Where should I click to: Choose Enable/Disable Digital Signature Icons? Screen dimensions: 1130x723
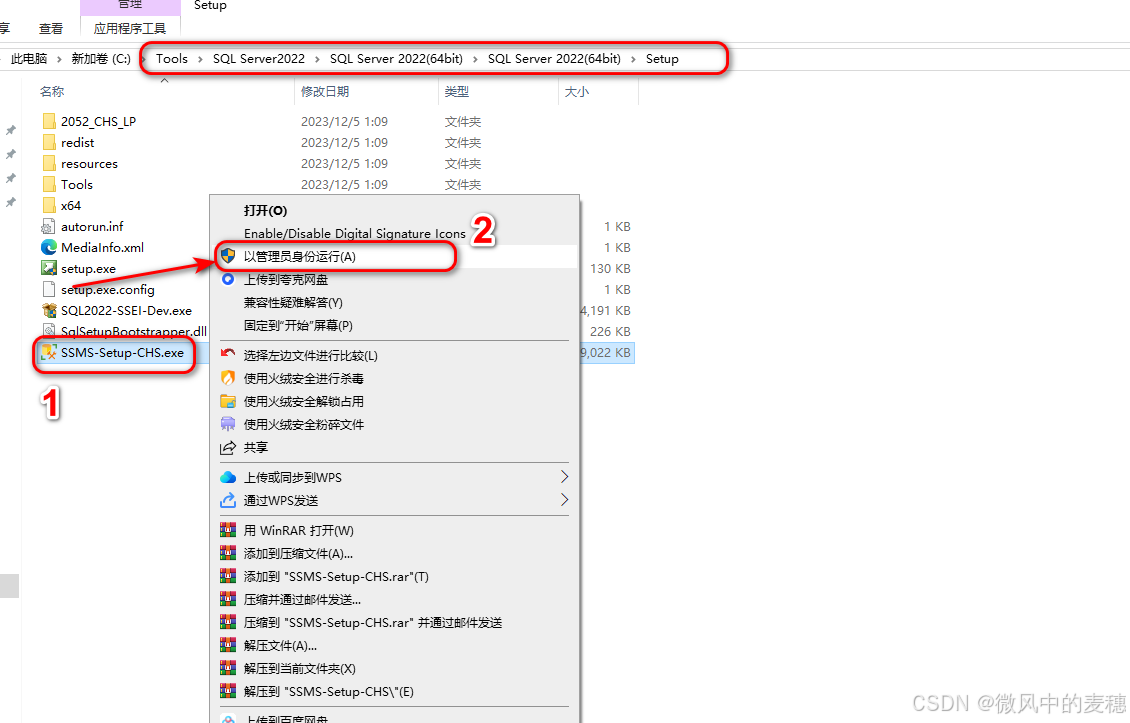click(355, 233)
